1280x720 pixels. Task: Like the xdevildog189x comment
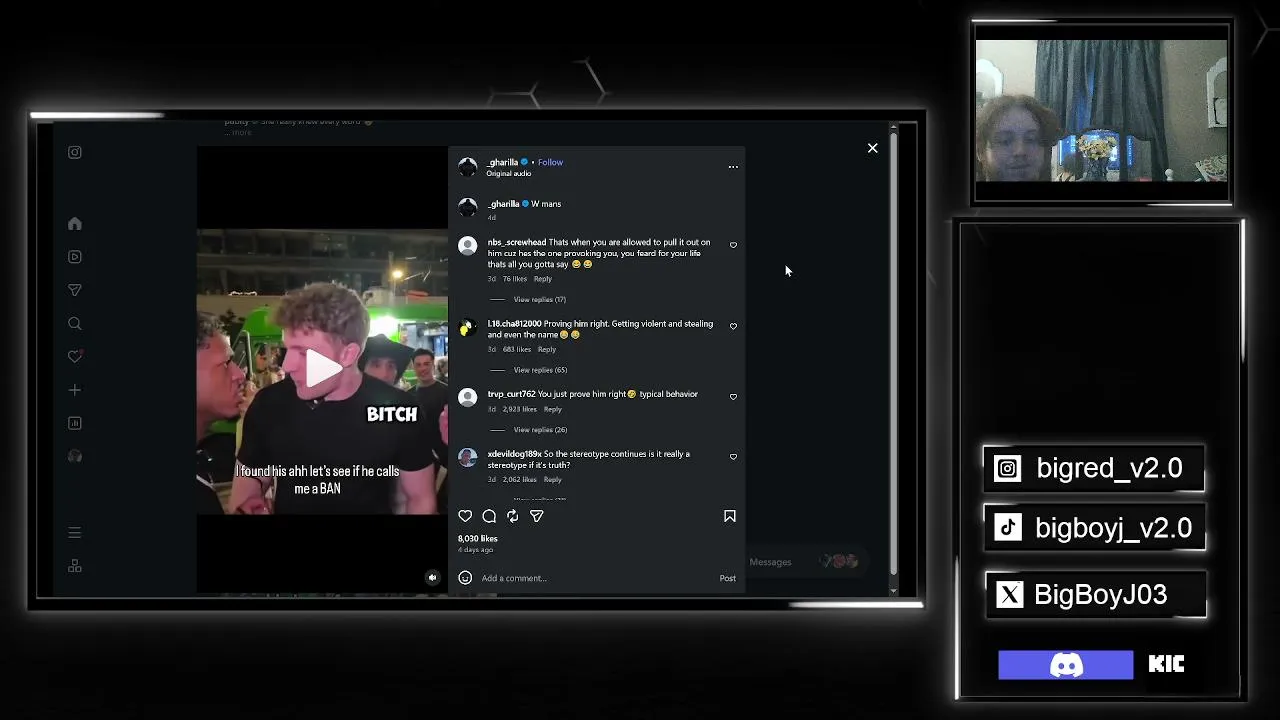[x=733, y=457]
